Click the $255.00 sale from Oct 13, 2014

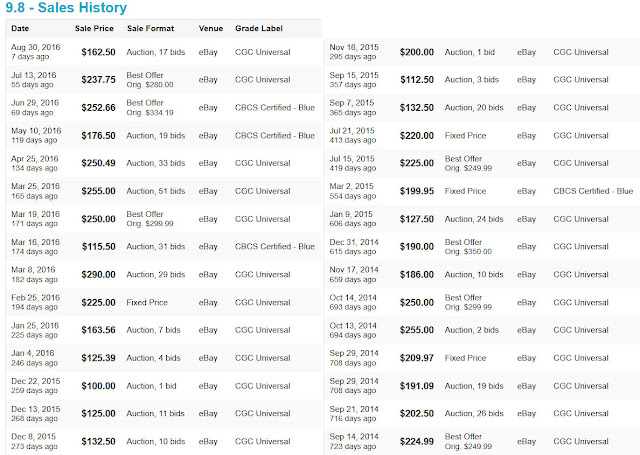pyautogui.click(x=417, y=330)
